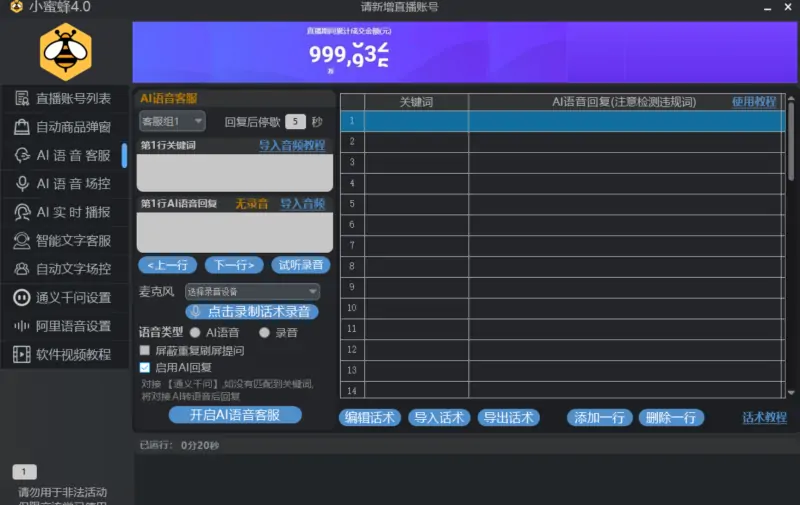Expand the 选择录音设备 microphone dropdown
800x505 pixels.
(252, 292)
